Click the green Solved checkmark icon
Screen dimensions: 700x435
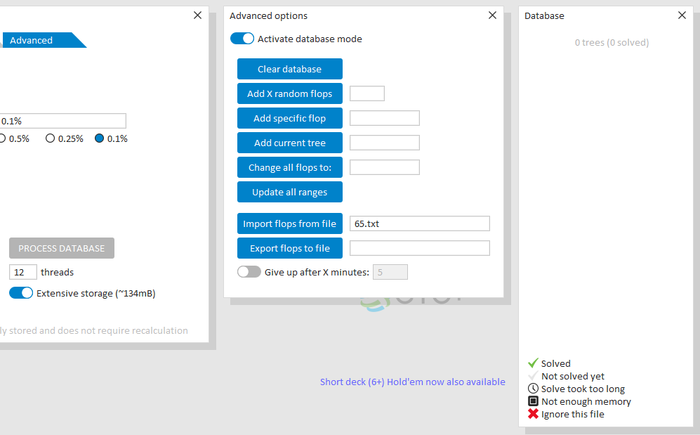pyautogui.click(x=533, y=363)
